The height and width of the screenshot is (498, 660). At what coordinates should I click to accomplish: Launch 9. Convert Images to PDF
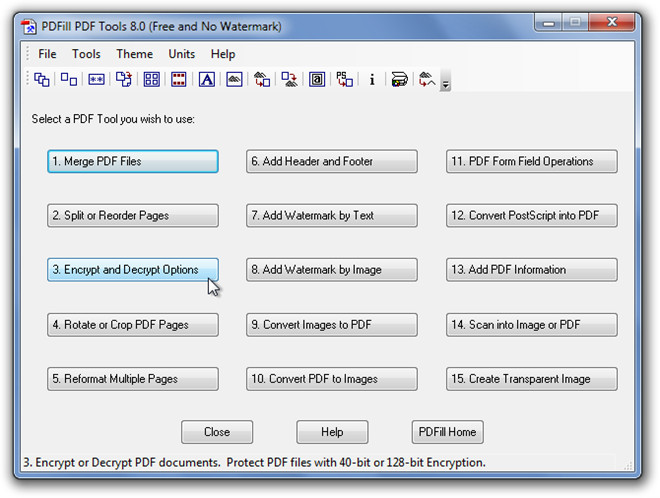[332, 325]
